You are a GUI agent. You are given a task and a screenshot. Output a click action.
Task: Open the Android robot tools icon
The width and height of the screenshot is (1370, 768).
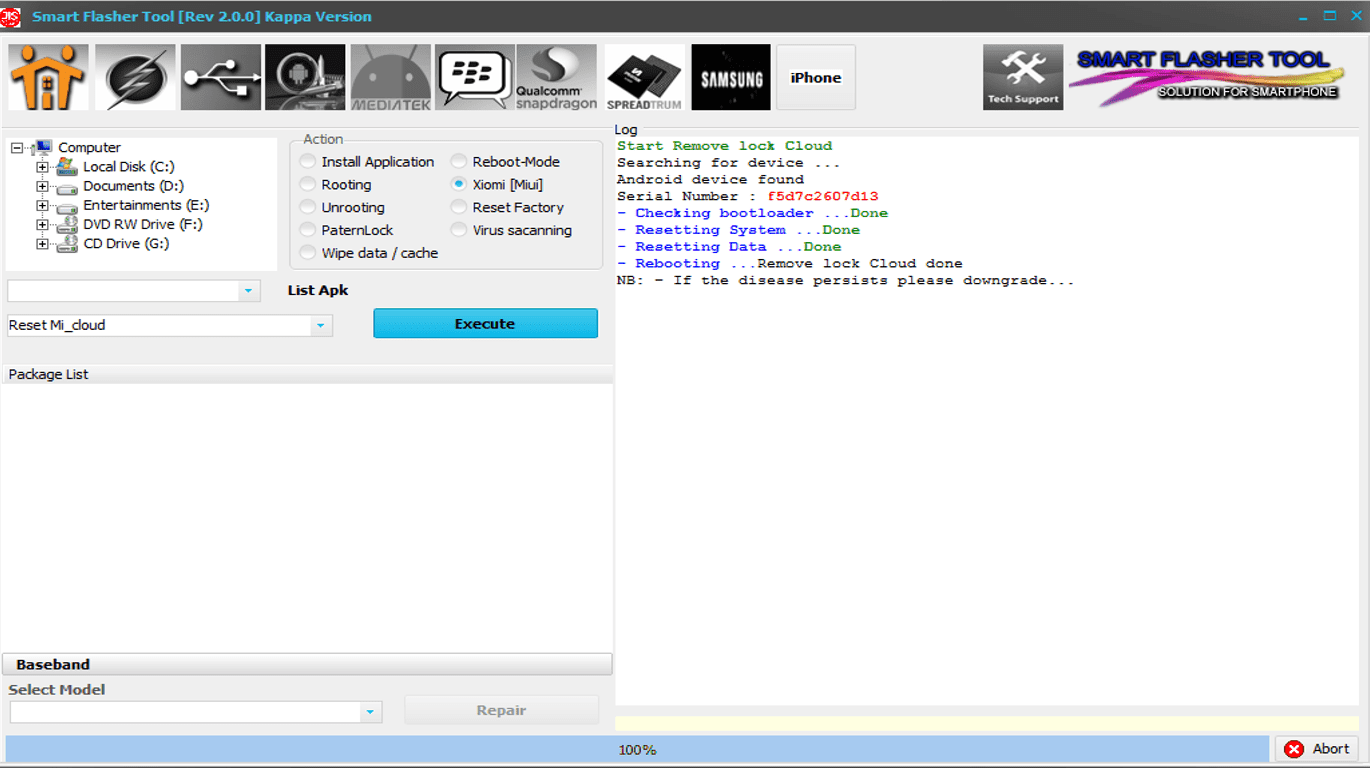click(x=305, y=77)
